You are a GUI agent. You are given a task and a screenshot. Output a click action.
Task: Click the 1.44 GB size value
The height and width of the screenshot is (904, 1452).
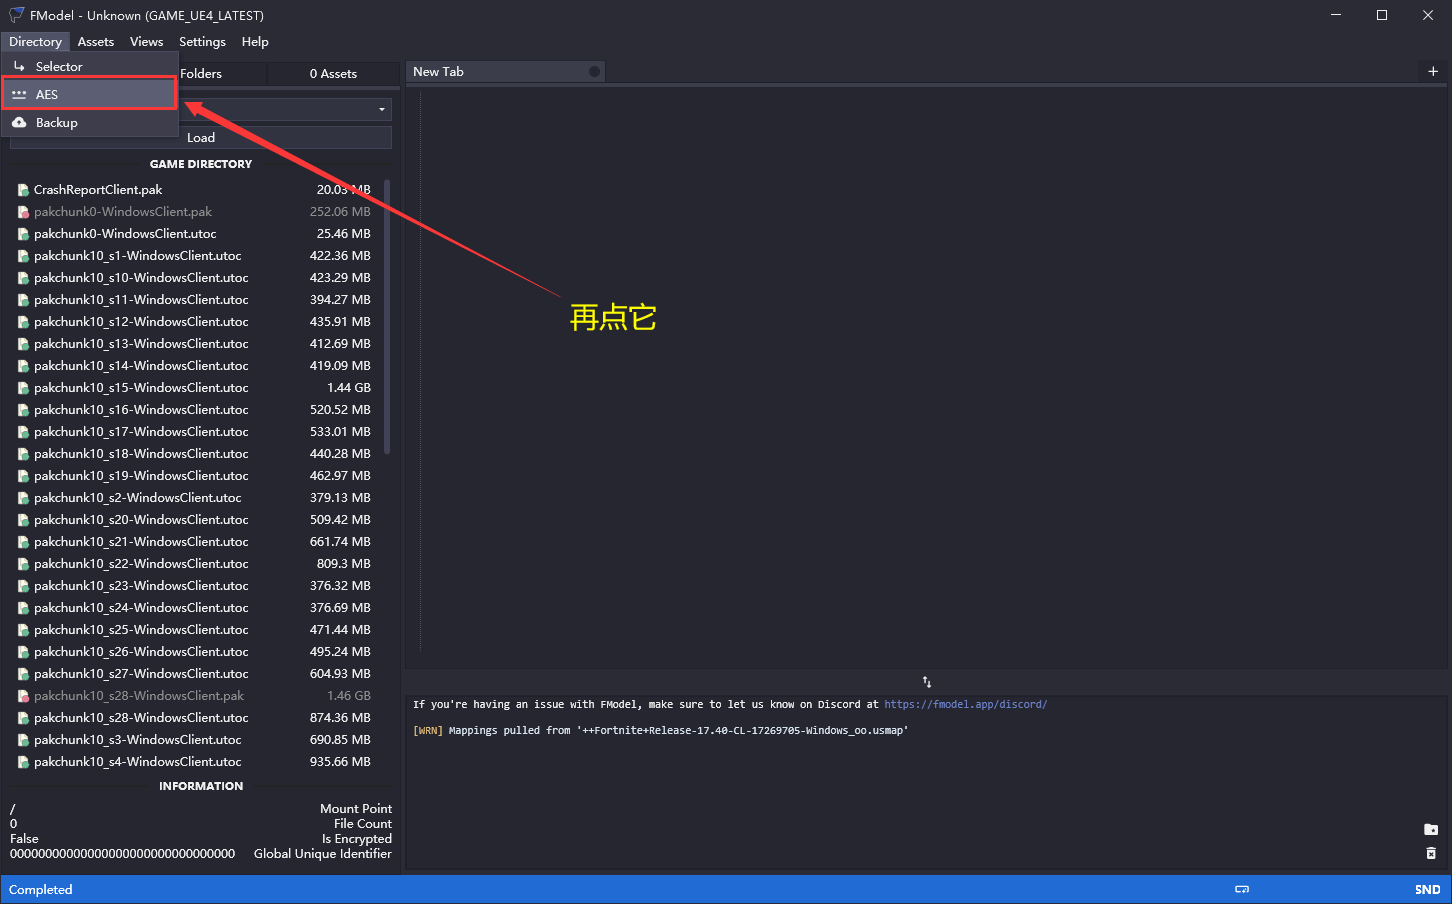coord(349,388)
